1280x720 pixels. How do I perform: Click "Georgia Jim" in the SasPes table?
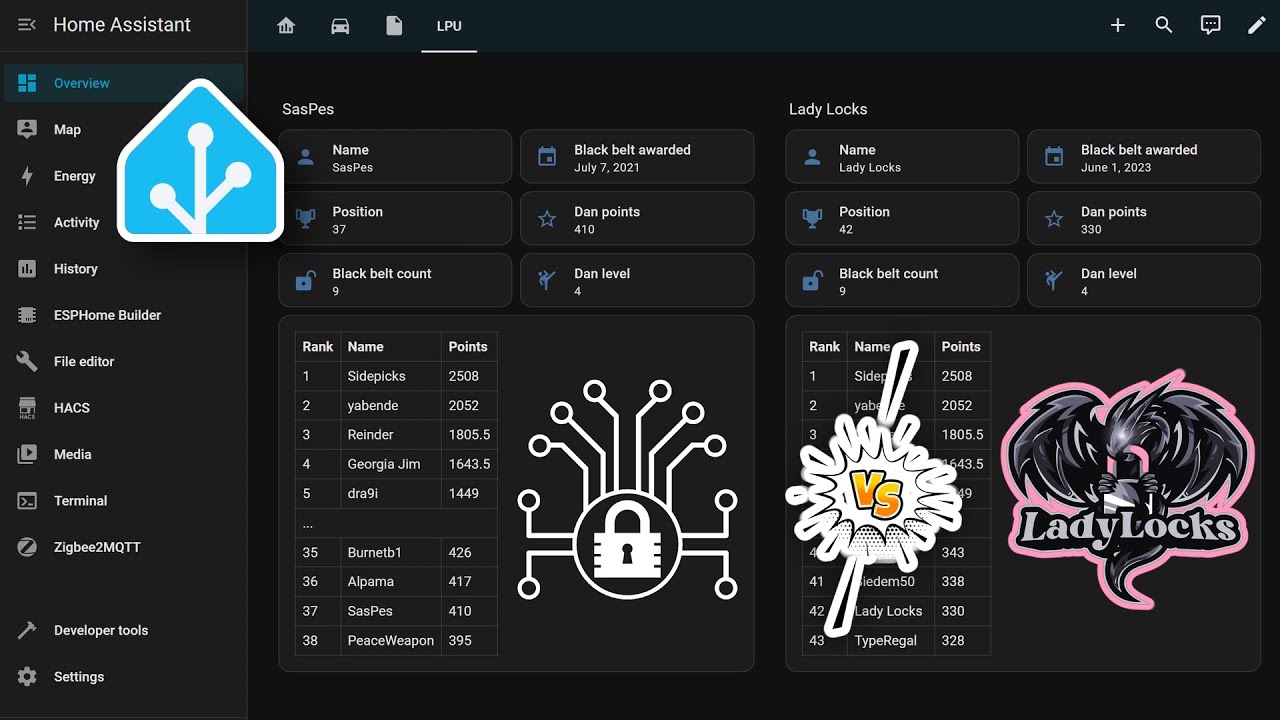pos(384,464)
